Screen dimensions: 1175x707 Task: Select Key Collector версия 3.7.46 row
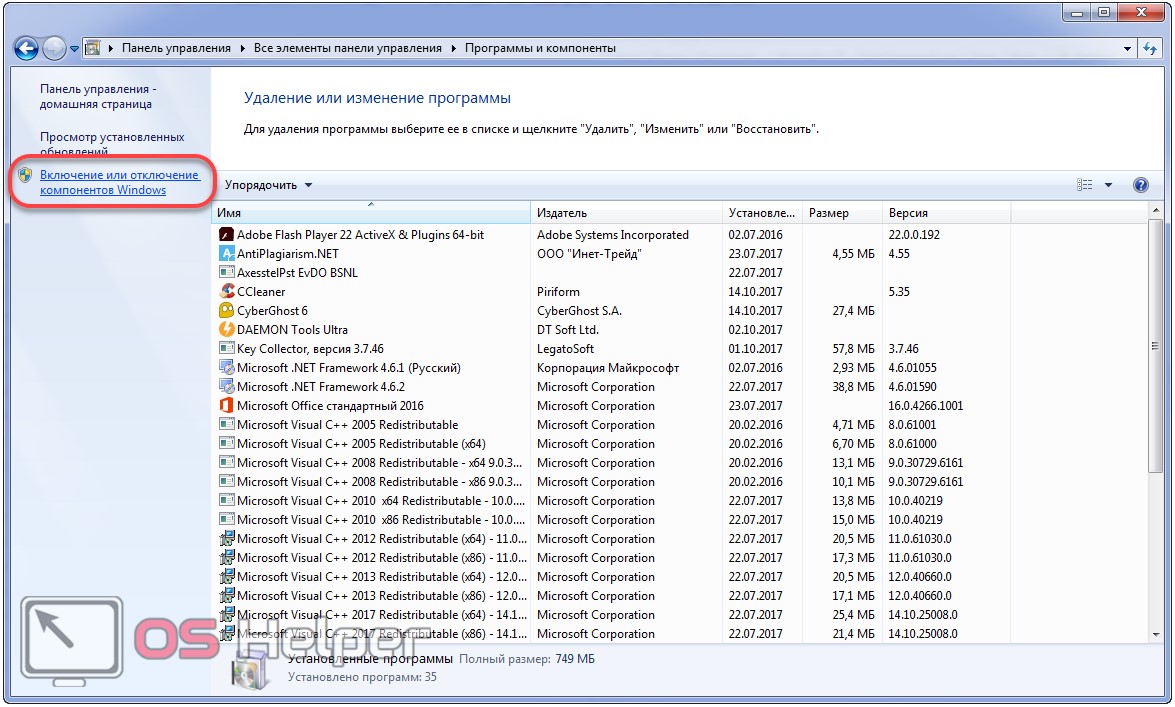coord(310,349)
